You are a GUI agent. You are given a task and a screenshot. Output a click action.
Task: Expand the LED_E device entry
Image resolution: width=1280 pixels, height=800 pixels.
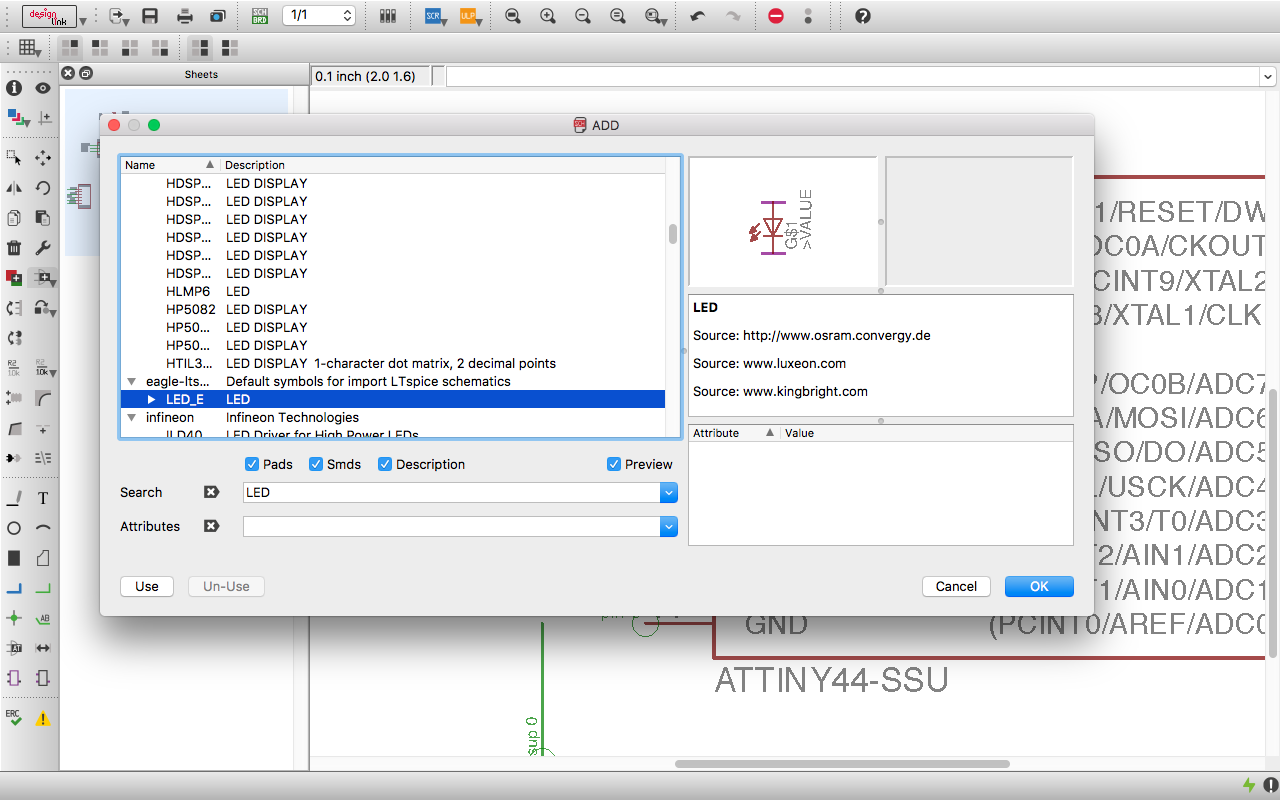(x=152, y=399)
